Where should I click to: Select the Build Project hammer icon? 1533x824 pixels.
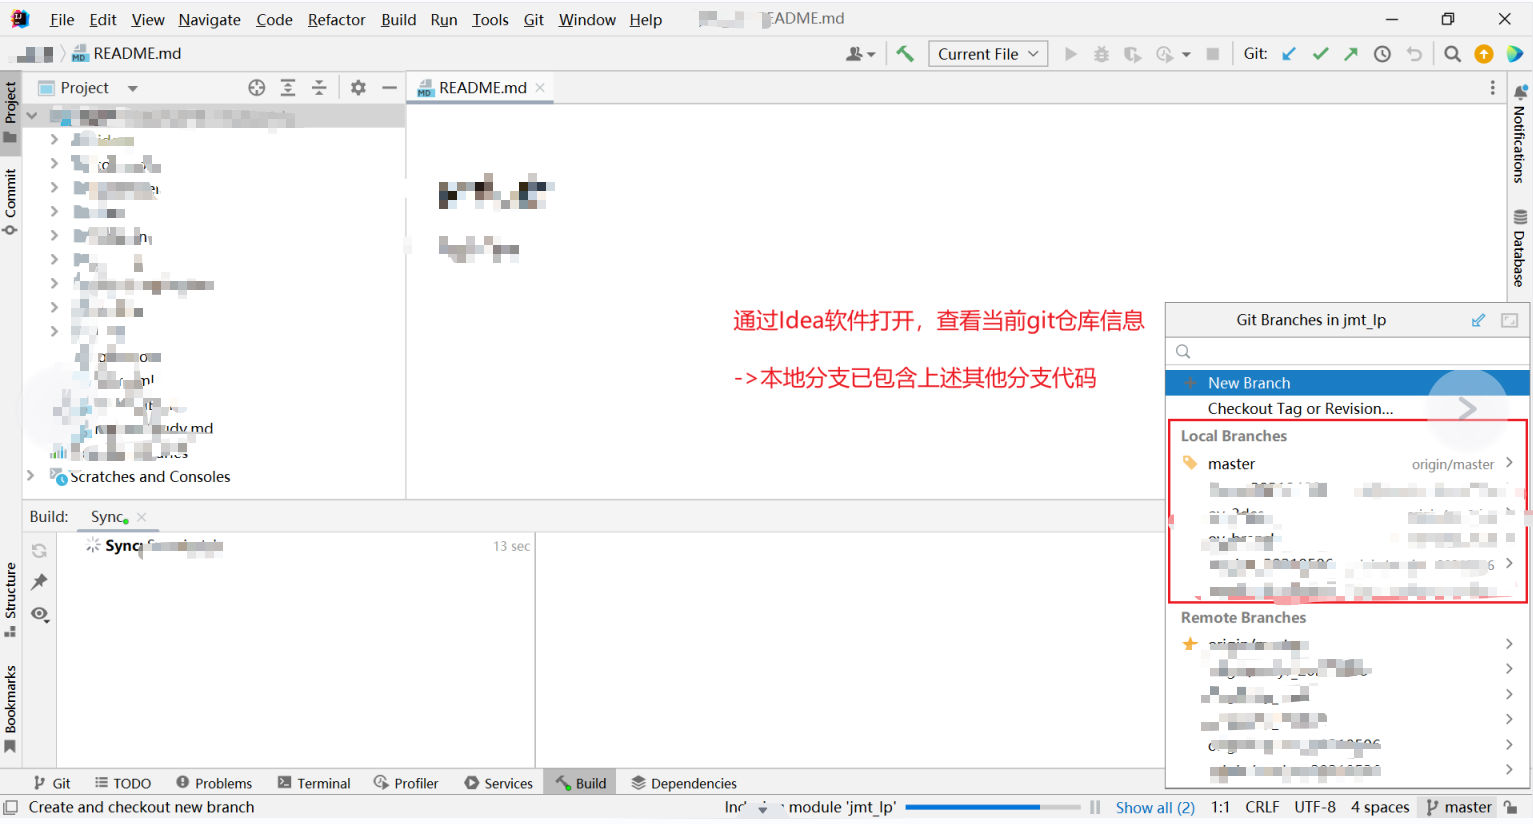coord(905,53)
